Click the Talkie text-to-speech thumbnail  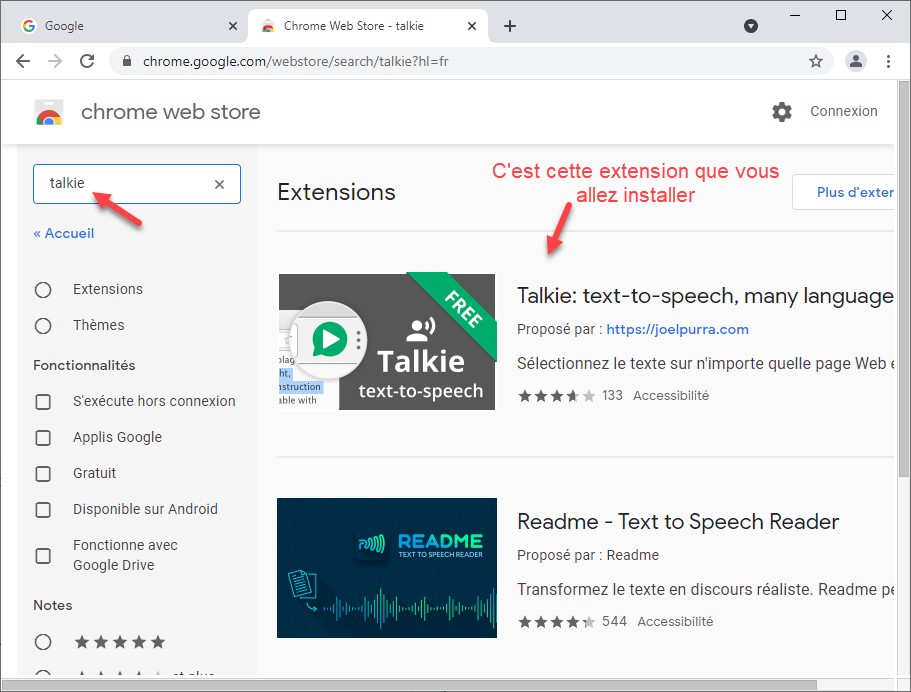[386, 342]
